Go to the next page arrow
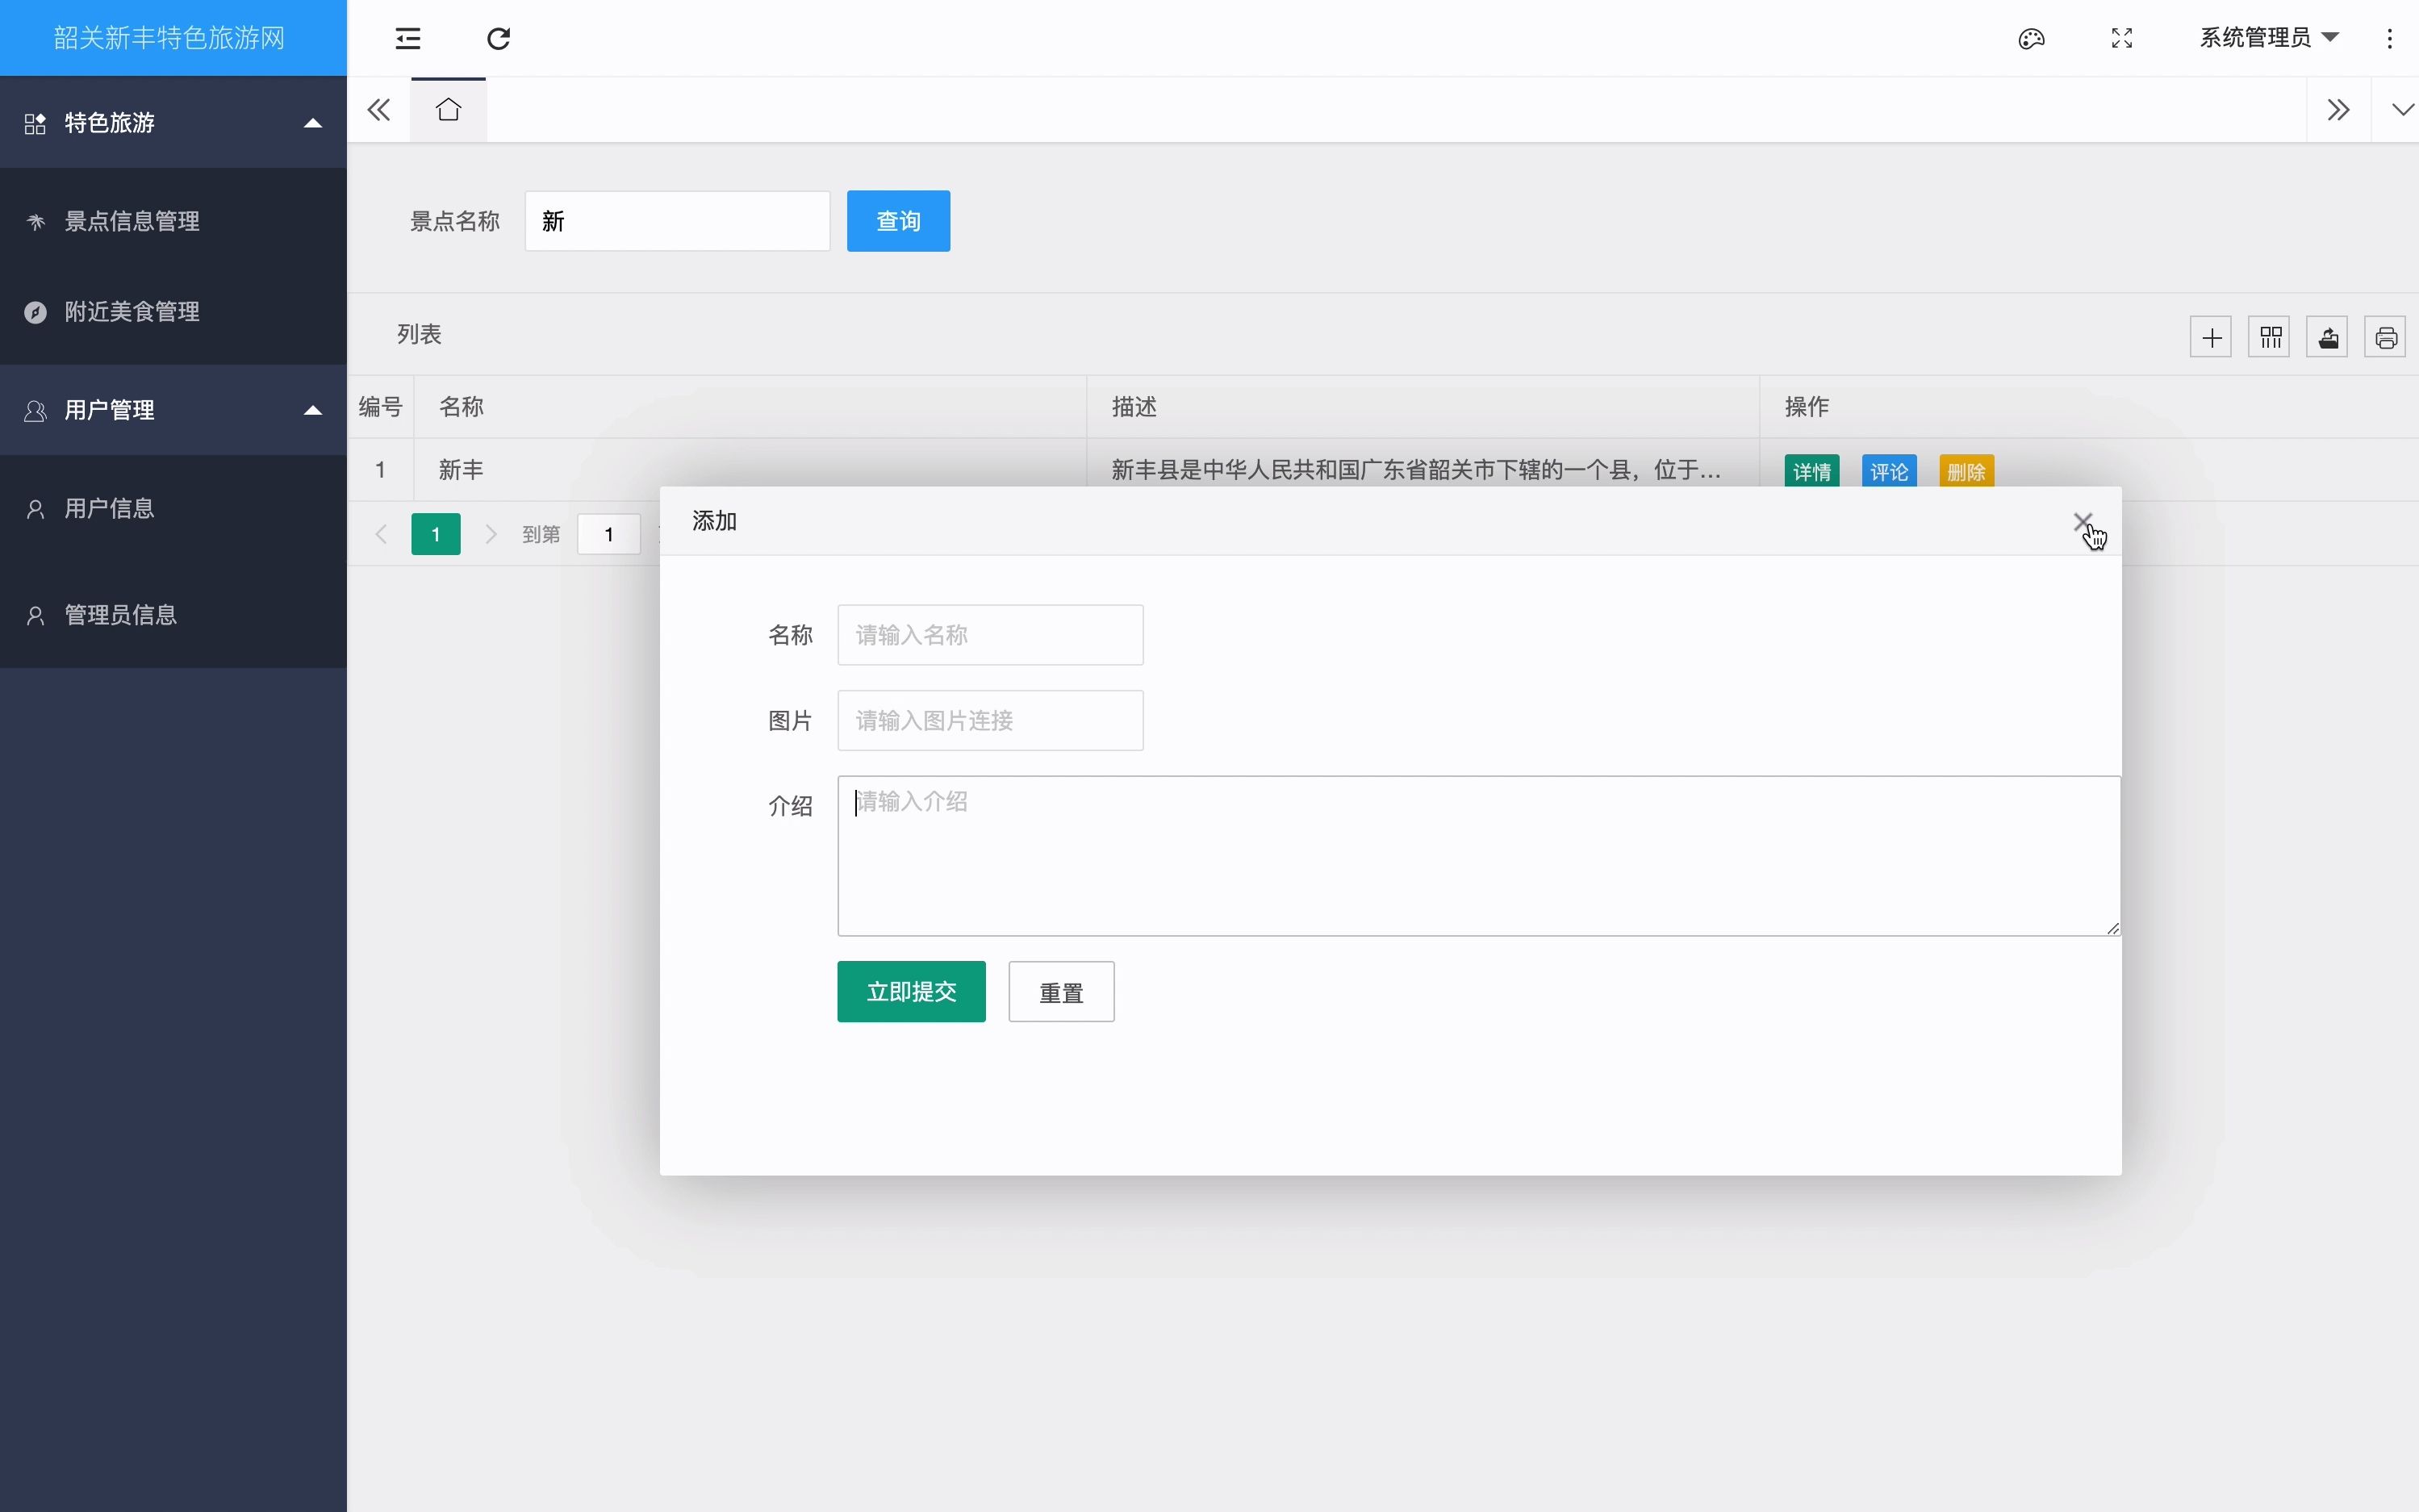Image resolution: width=2419 pixels, height=1512 pixels. [x=491, y=534]
